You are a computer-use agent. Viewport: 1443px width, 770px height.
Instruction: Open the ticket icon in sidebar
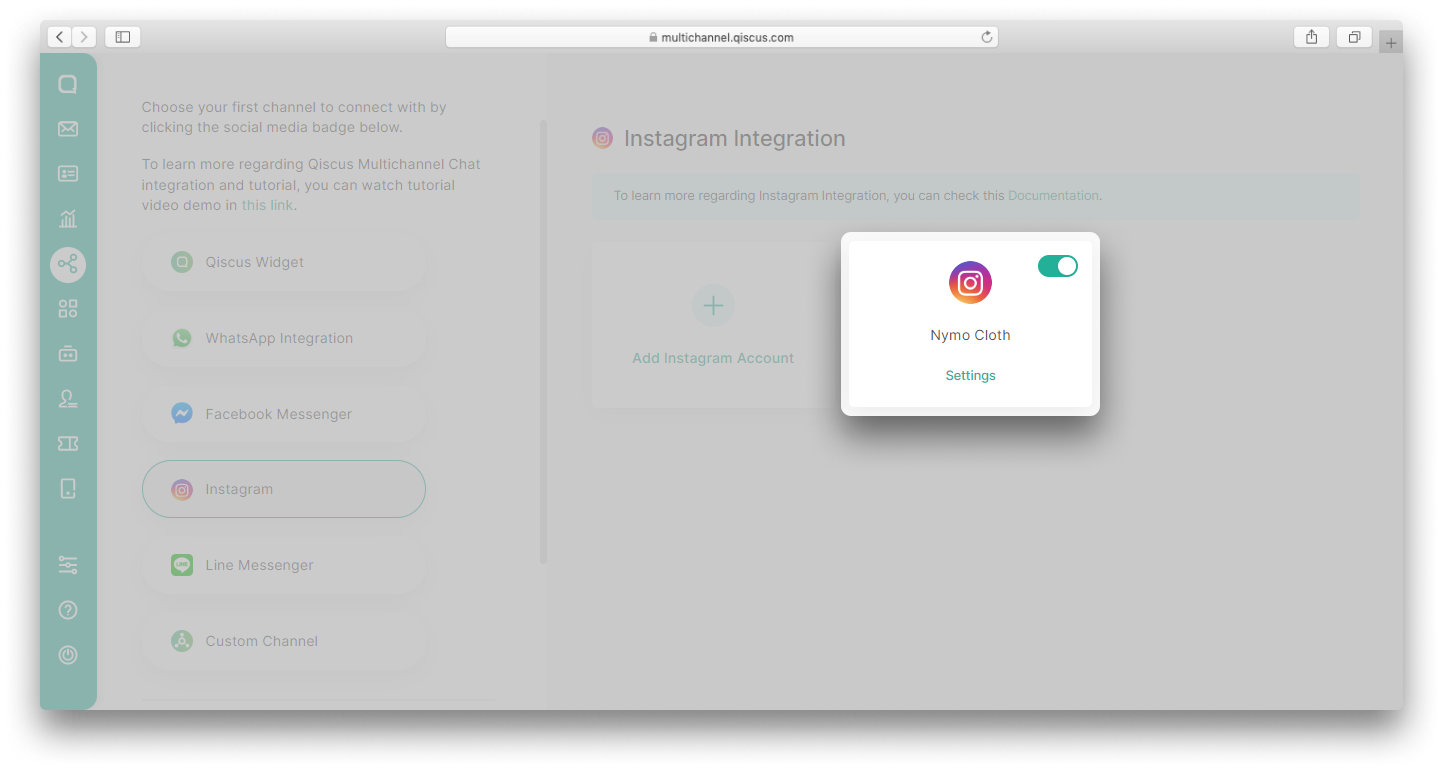coord(68,443)
